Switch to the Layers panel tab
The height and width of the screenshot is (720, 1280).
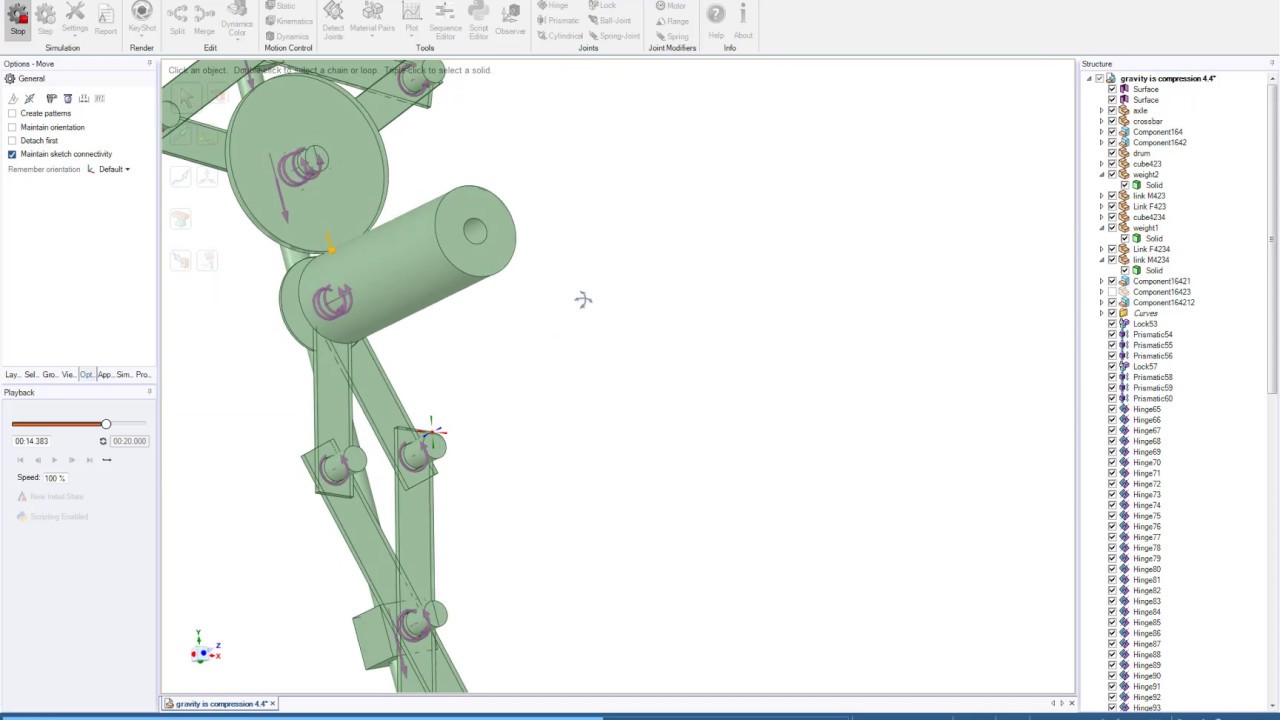[x=12, y=375]
